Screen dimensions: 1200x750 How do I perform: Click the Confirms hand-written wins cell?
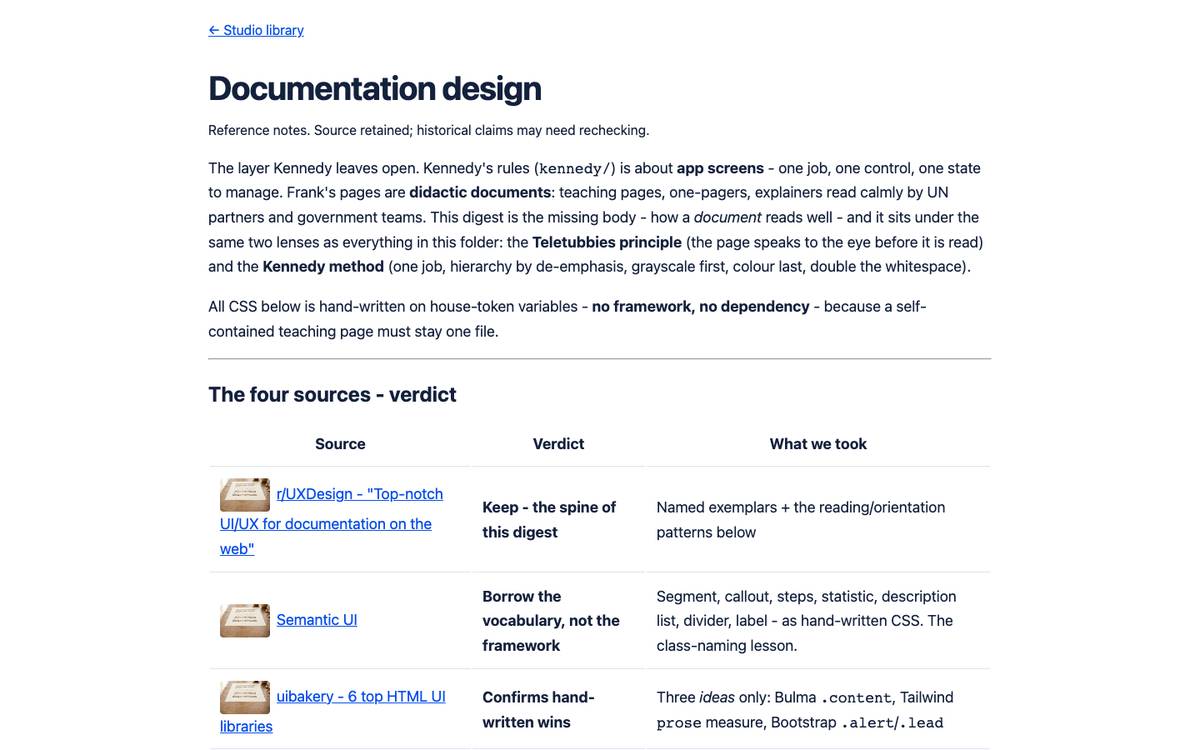tap(558, 710)
